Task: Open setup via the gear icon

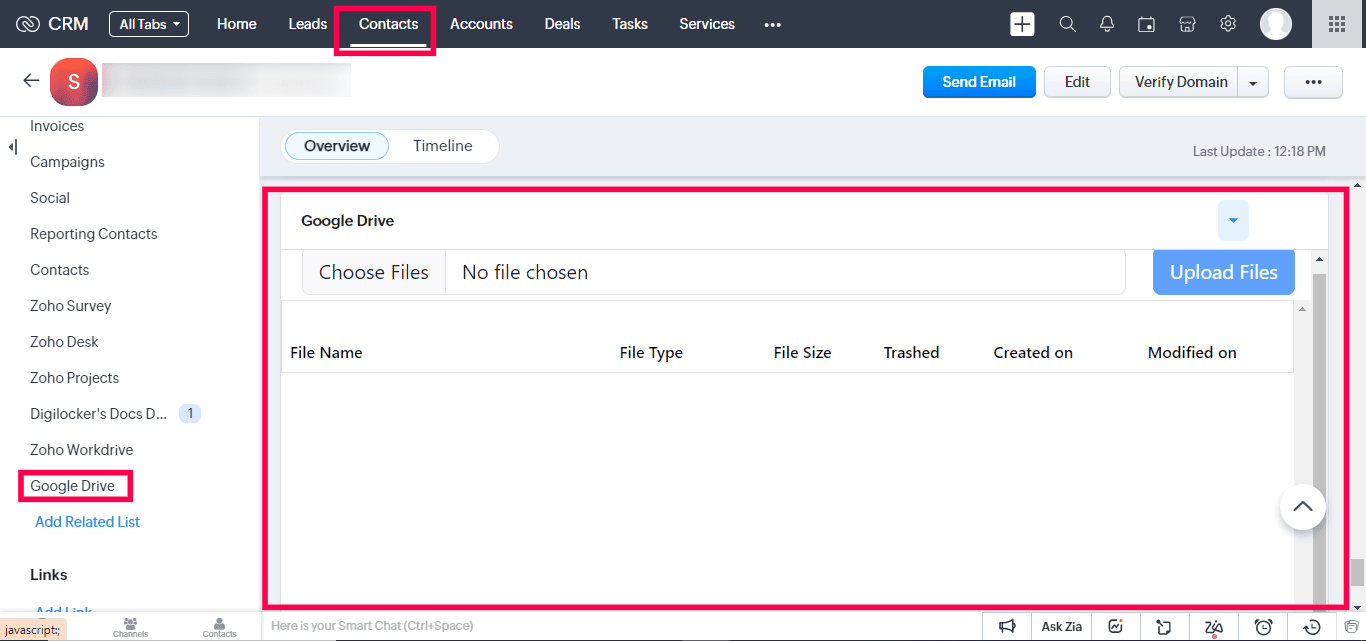Action: pos(1228,24)
